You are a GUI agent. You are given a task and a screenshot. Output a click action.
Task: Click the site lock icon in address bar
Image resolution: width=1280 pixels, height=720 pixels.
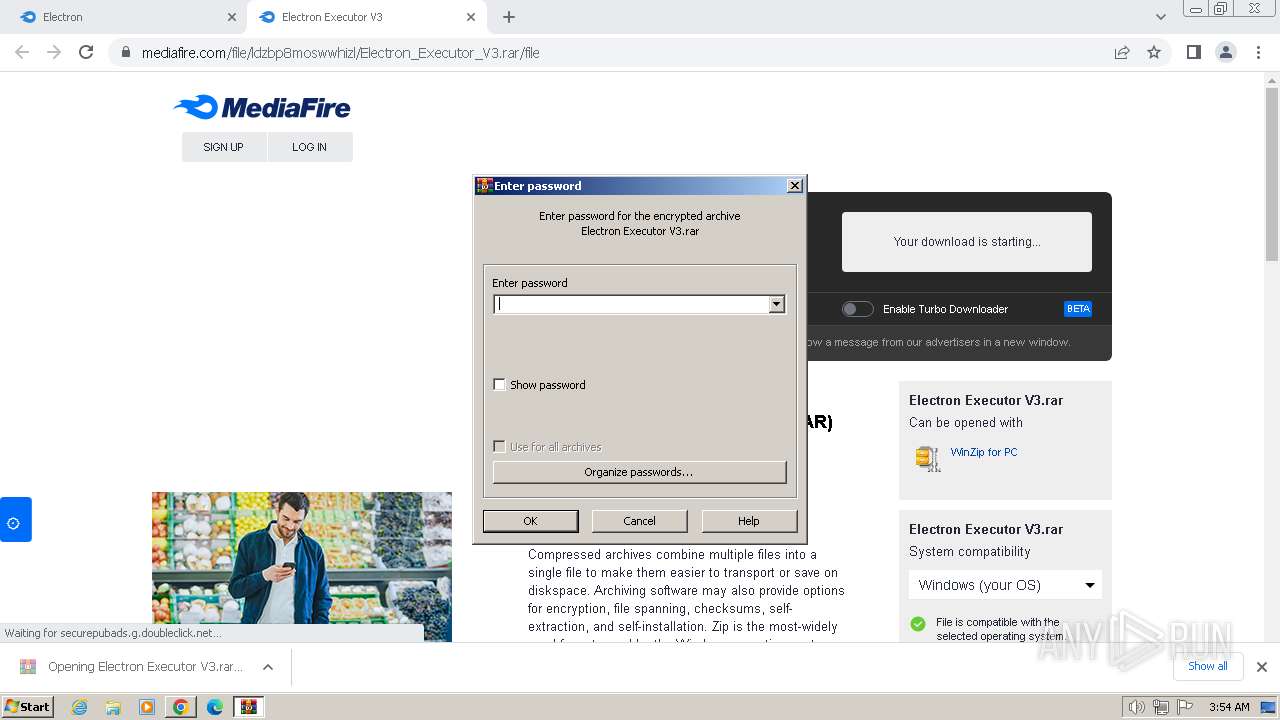click(x=125, y=52)
